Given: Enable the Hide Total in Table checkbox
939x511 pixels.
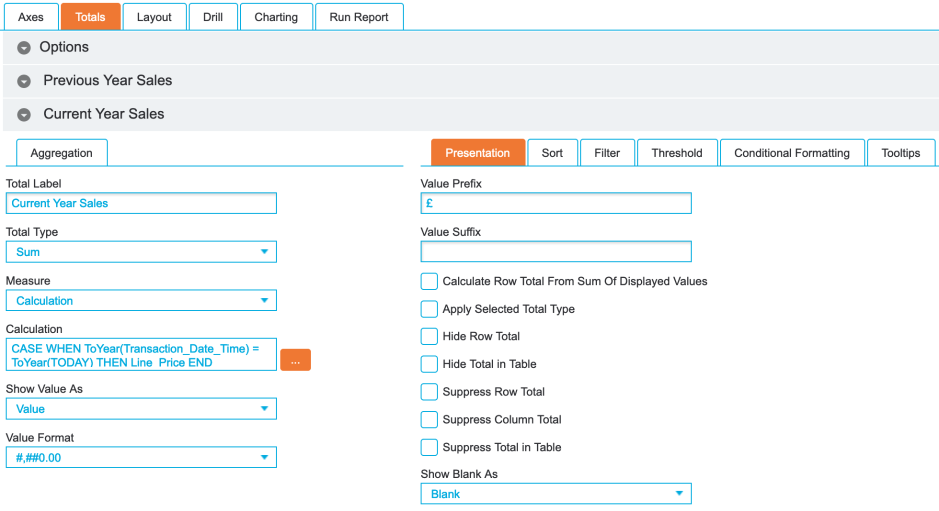Looking at the screenshot, I should coord(429,364).
